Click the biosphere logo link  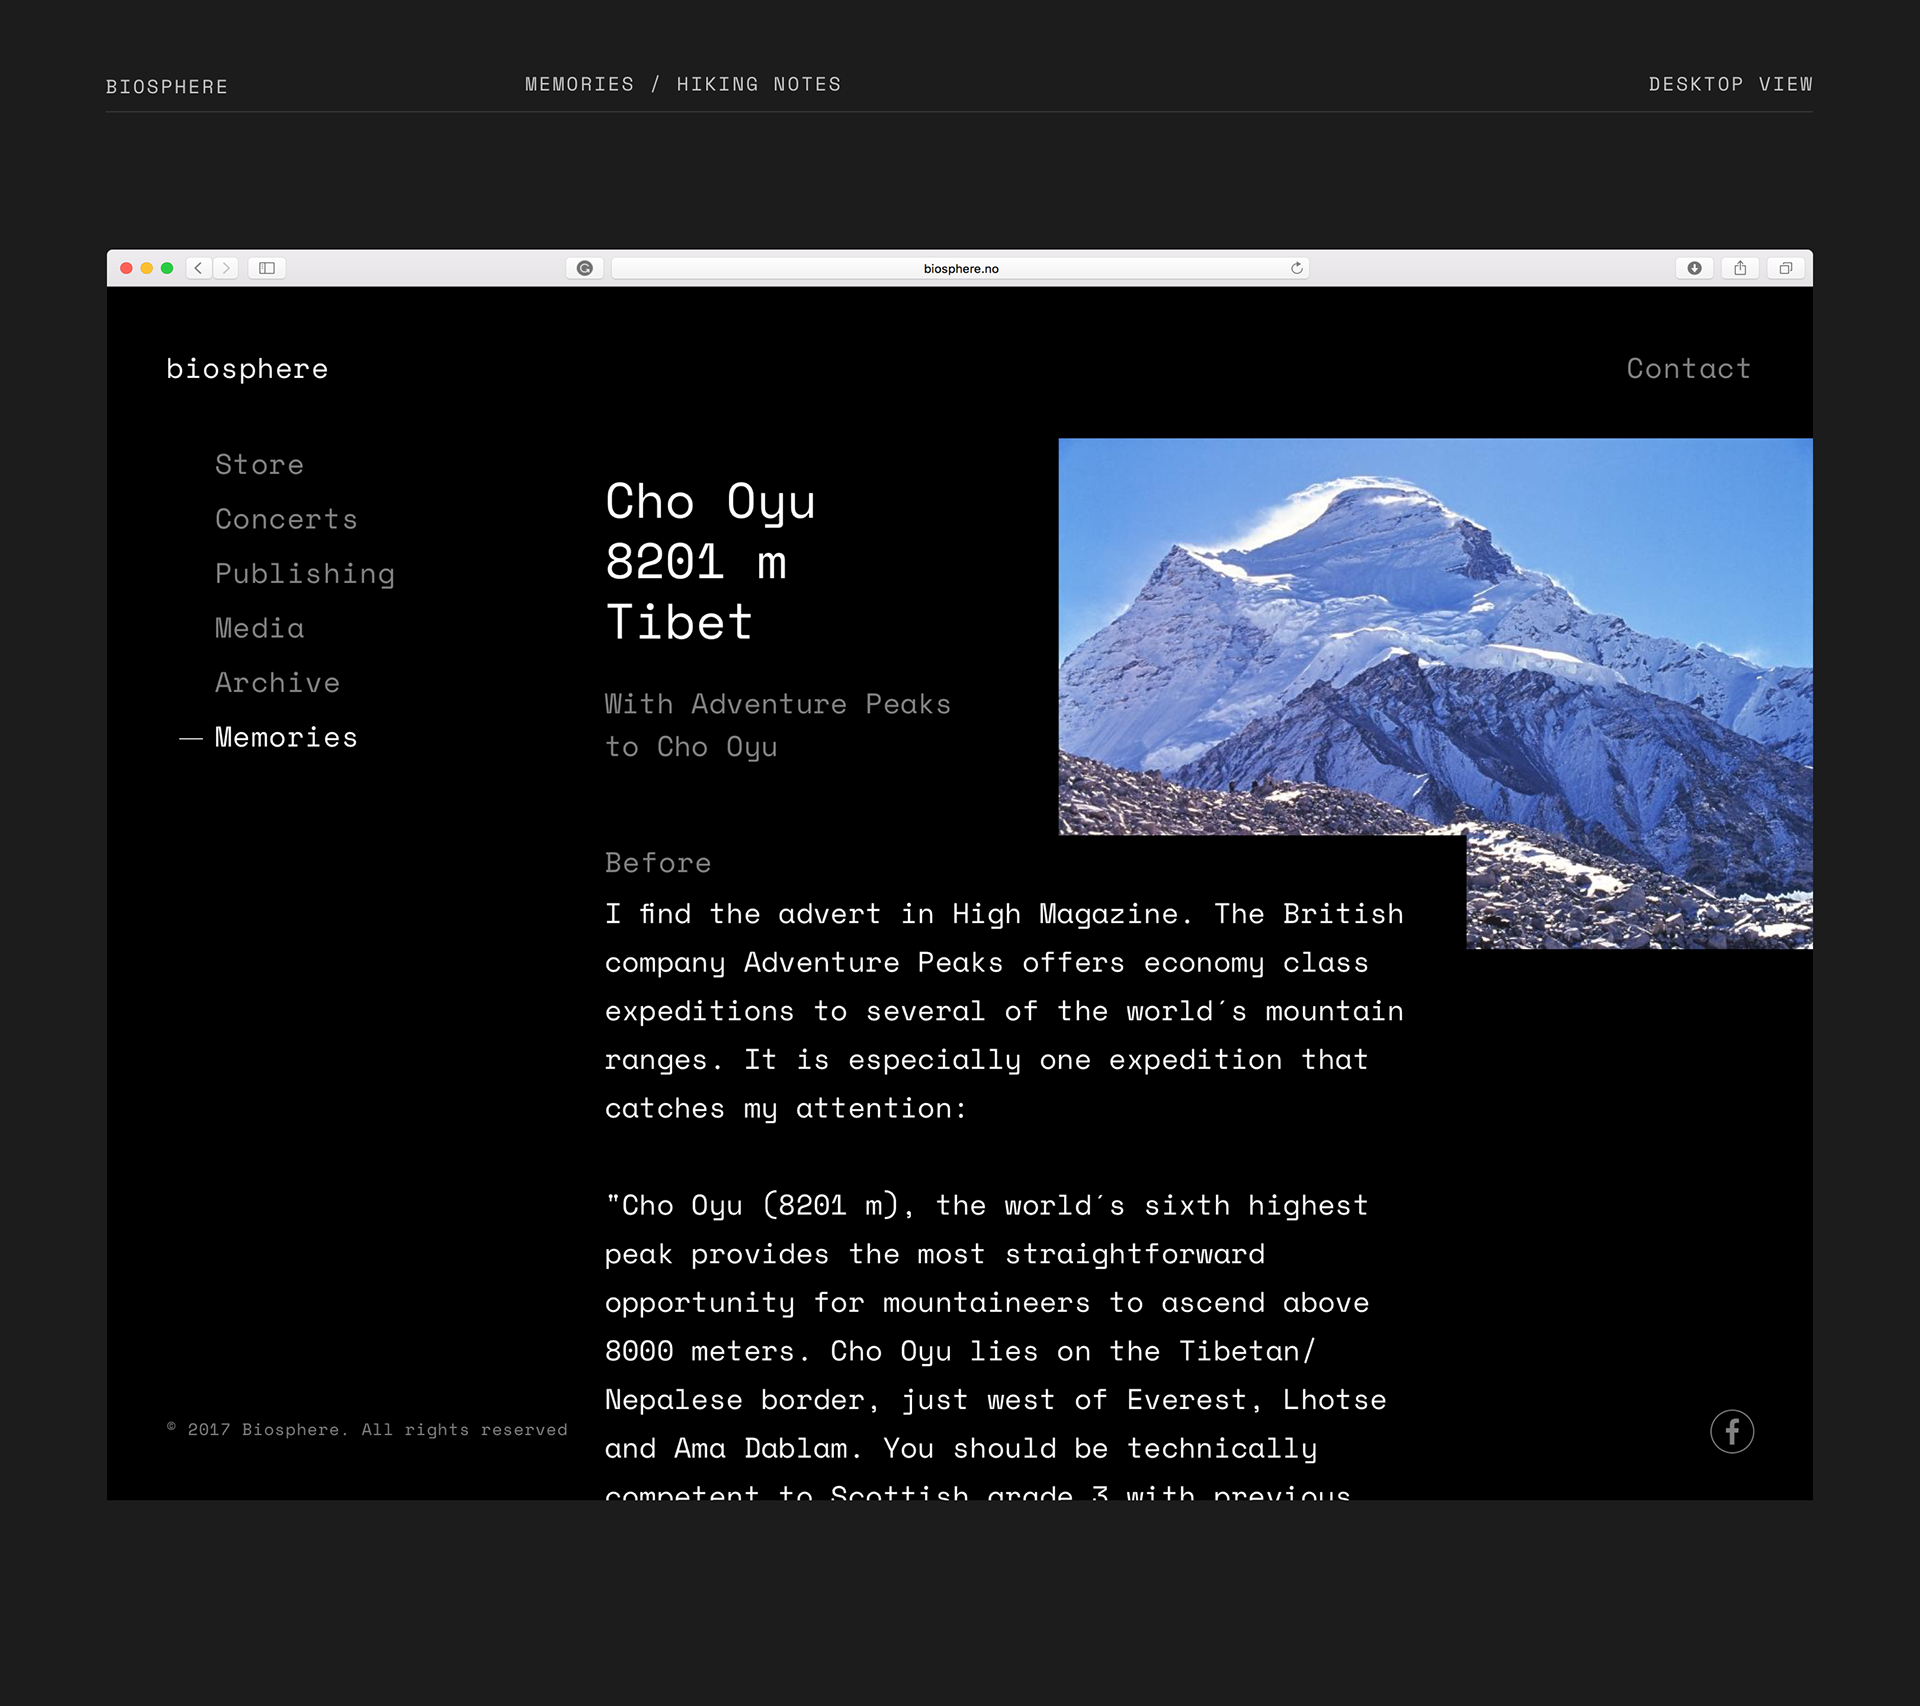pyautogui.click(x=247, y=369)
